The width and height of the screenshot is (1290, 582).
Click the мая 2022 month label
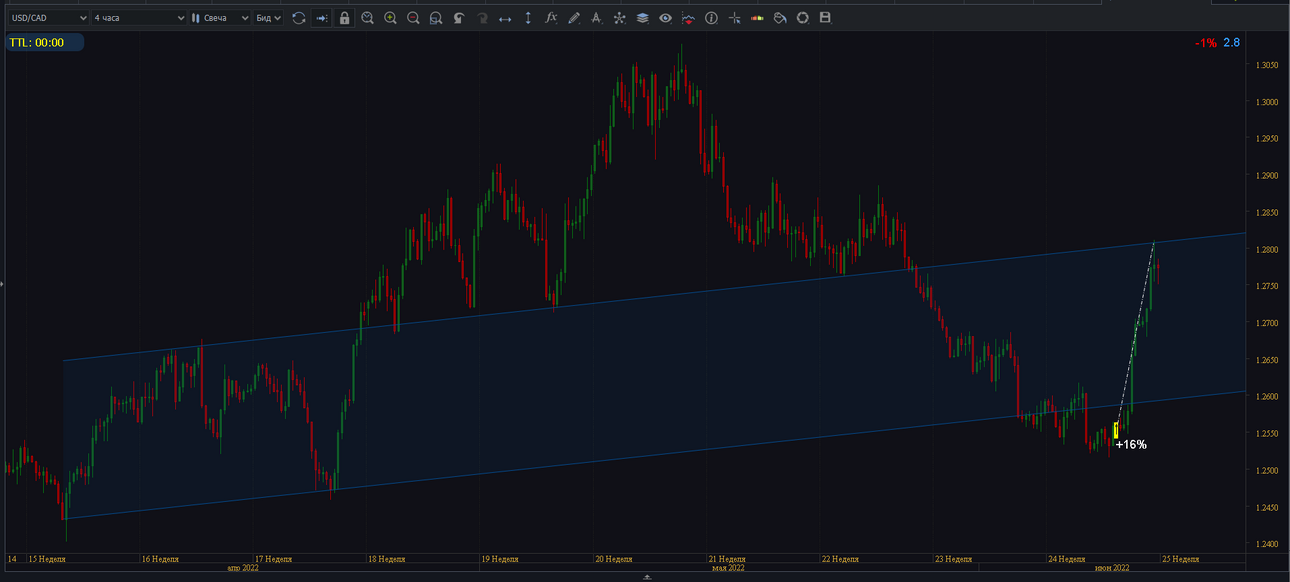[728, 568]
